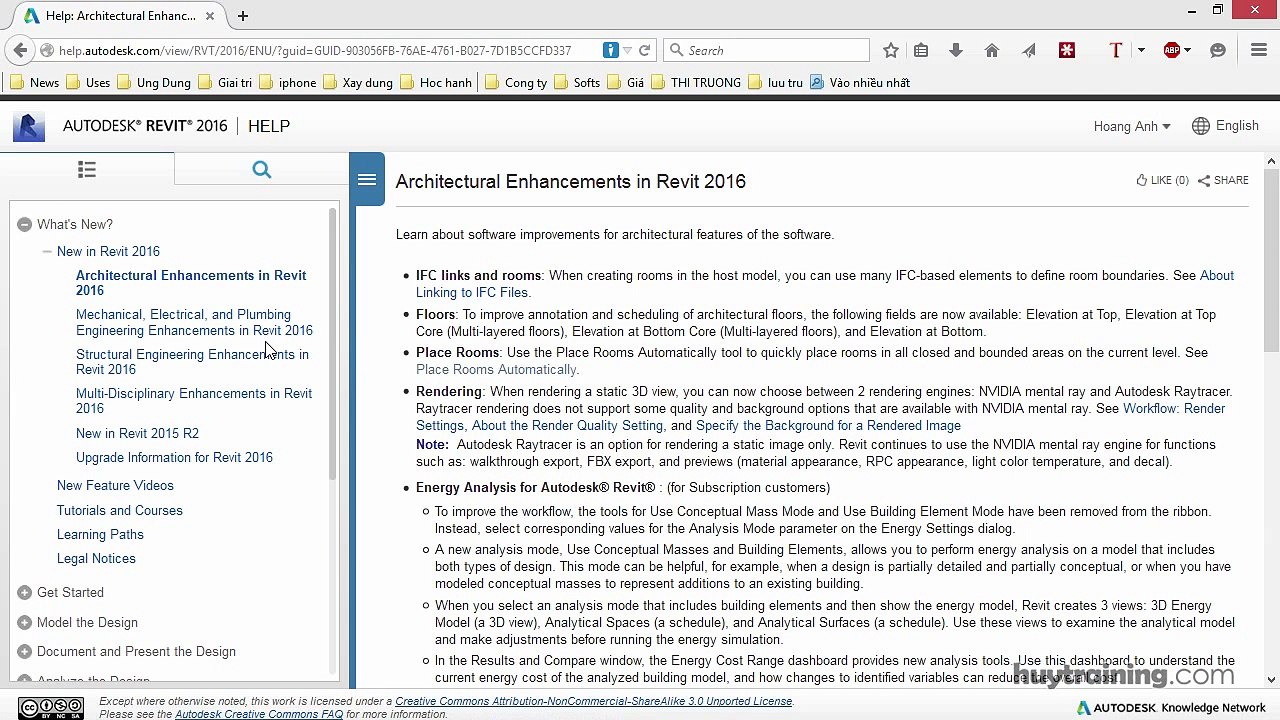
Task: Click the smiley face chat icon
Action: pyautogui.click(x=1218, y=50)
